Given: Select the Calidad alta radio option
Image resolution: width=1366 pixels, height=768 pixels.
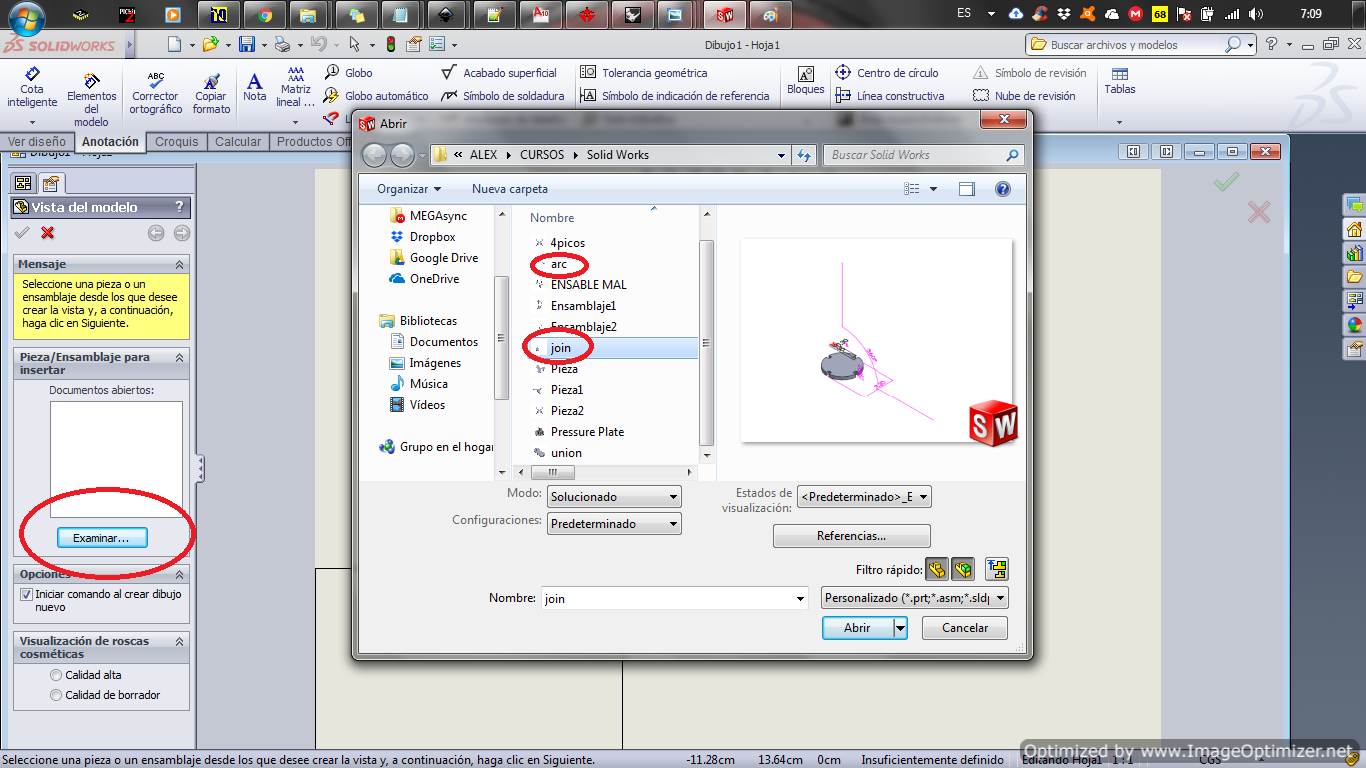Looking at the screenshot, I should (x=56, y=675).
